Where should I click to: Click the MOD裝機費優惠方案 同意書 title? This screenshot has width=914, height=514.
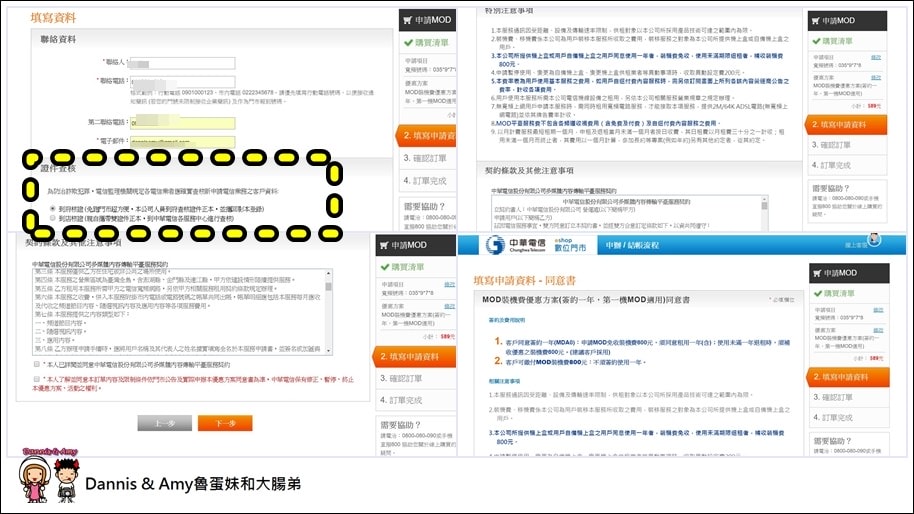(x=586, y=300)
